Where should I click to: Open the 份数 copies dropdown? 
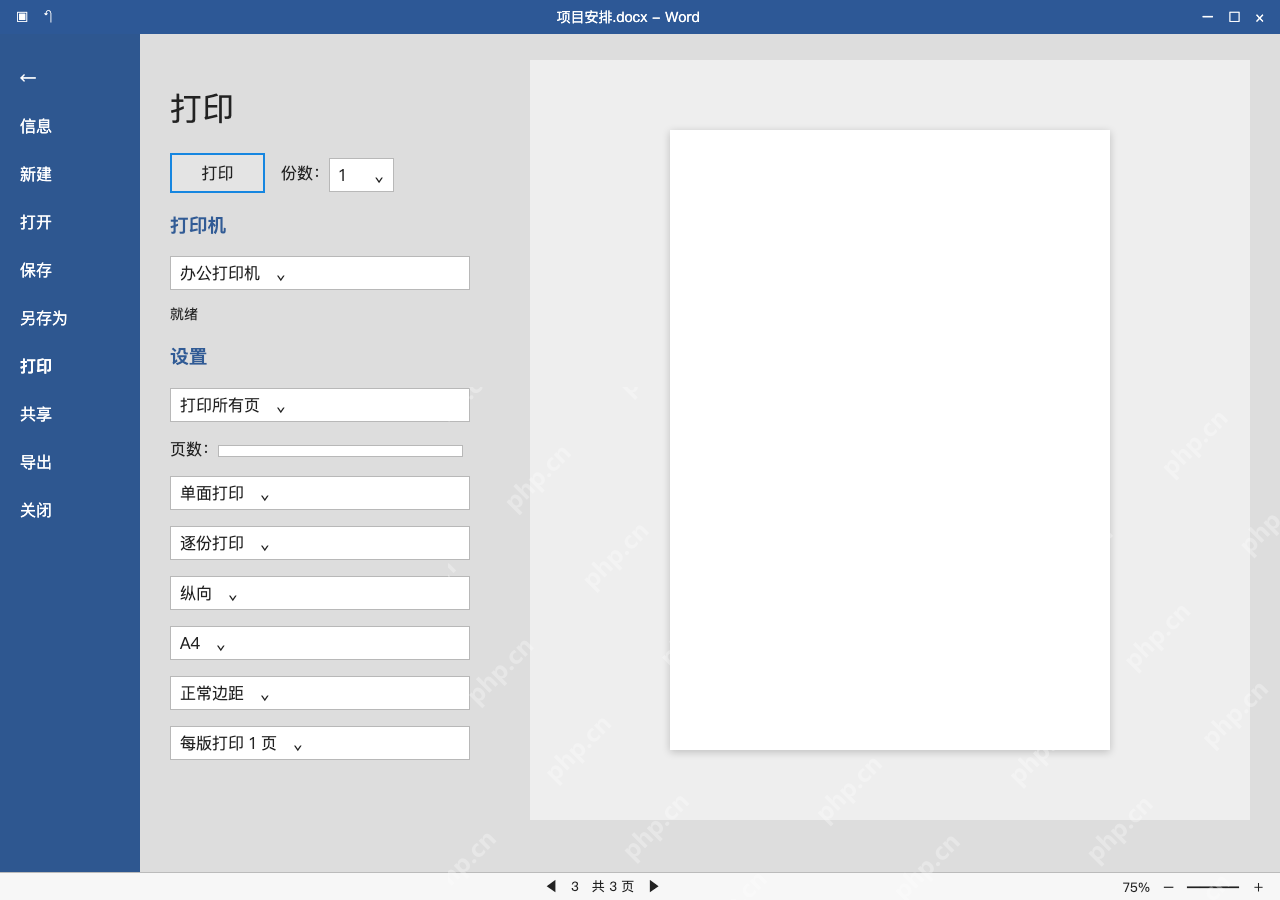[361, 175]
